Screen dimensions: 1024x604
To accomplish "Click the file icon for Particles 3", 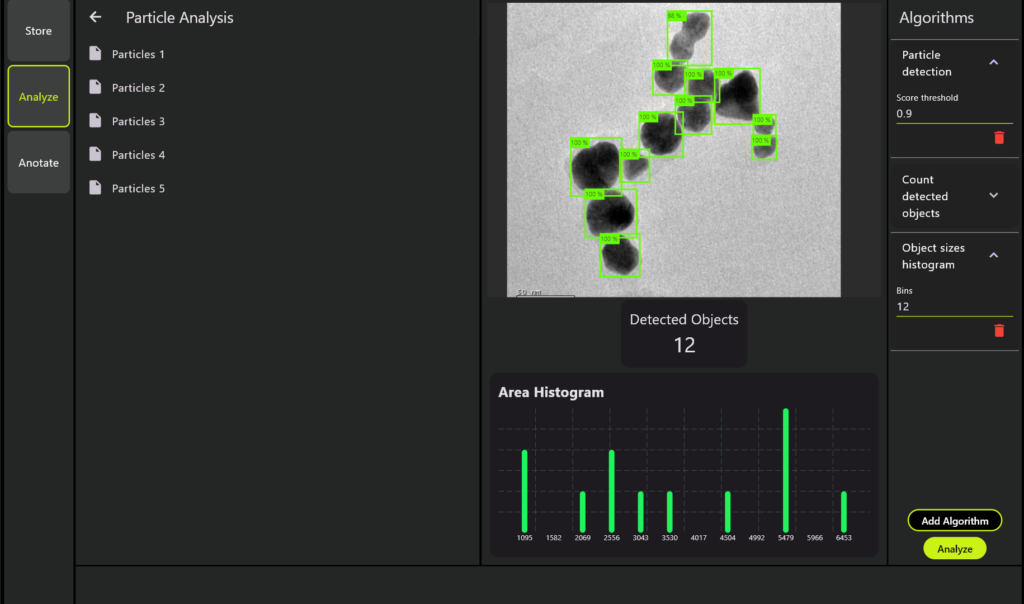I will (96, 121).
